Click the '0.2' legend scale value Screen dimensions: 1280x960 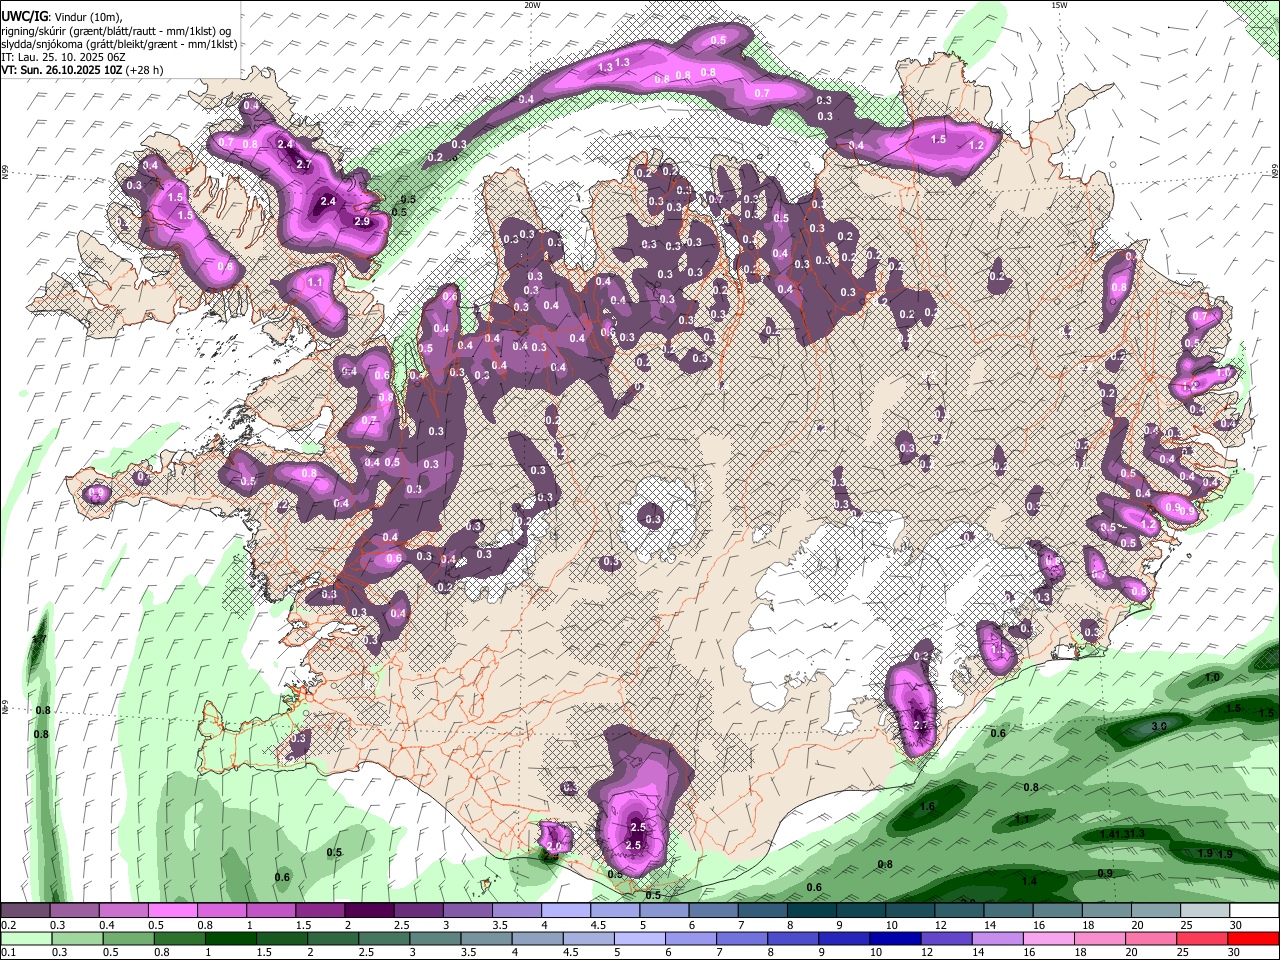(9, 925)
